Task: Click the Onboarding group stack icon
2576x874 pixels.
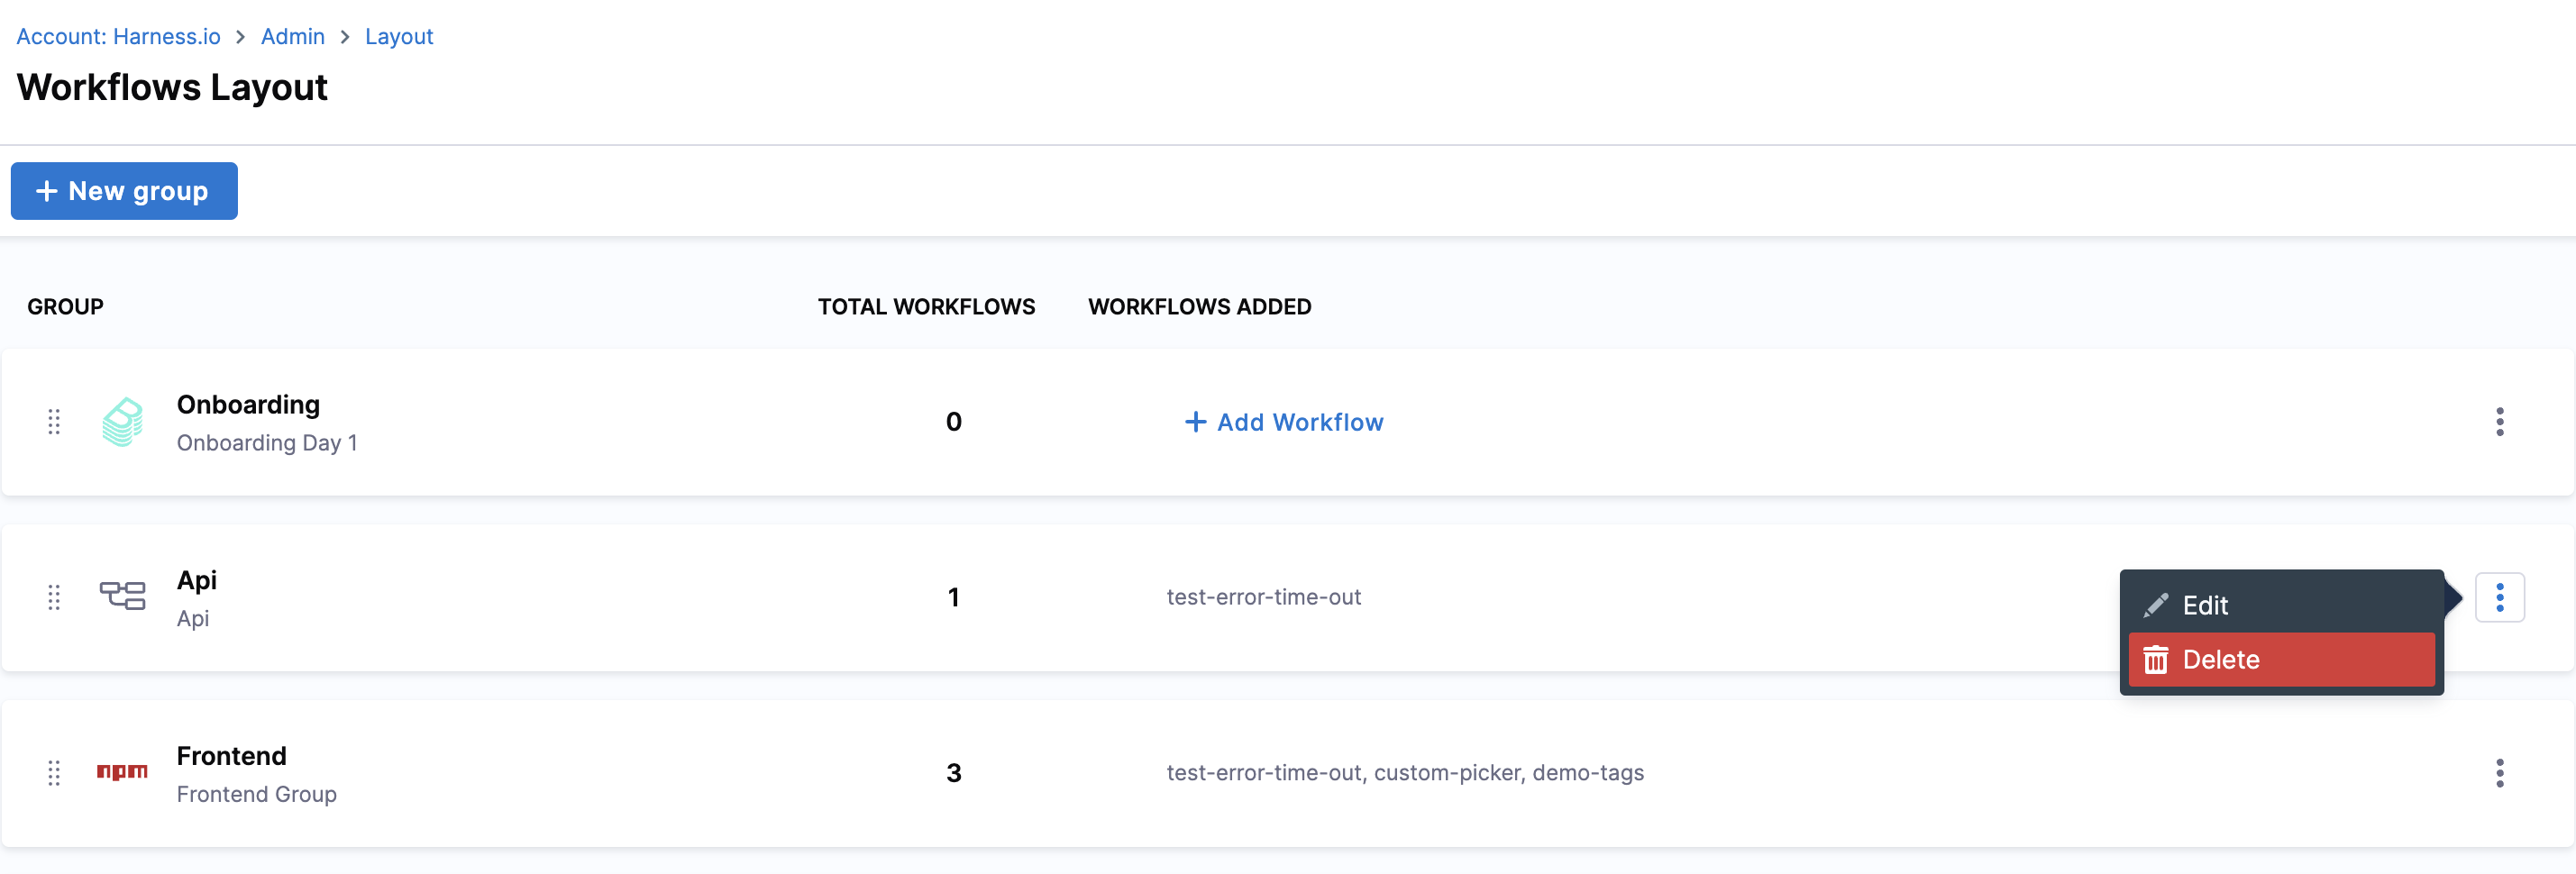Action: tap(122, 422)
